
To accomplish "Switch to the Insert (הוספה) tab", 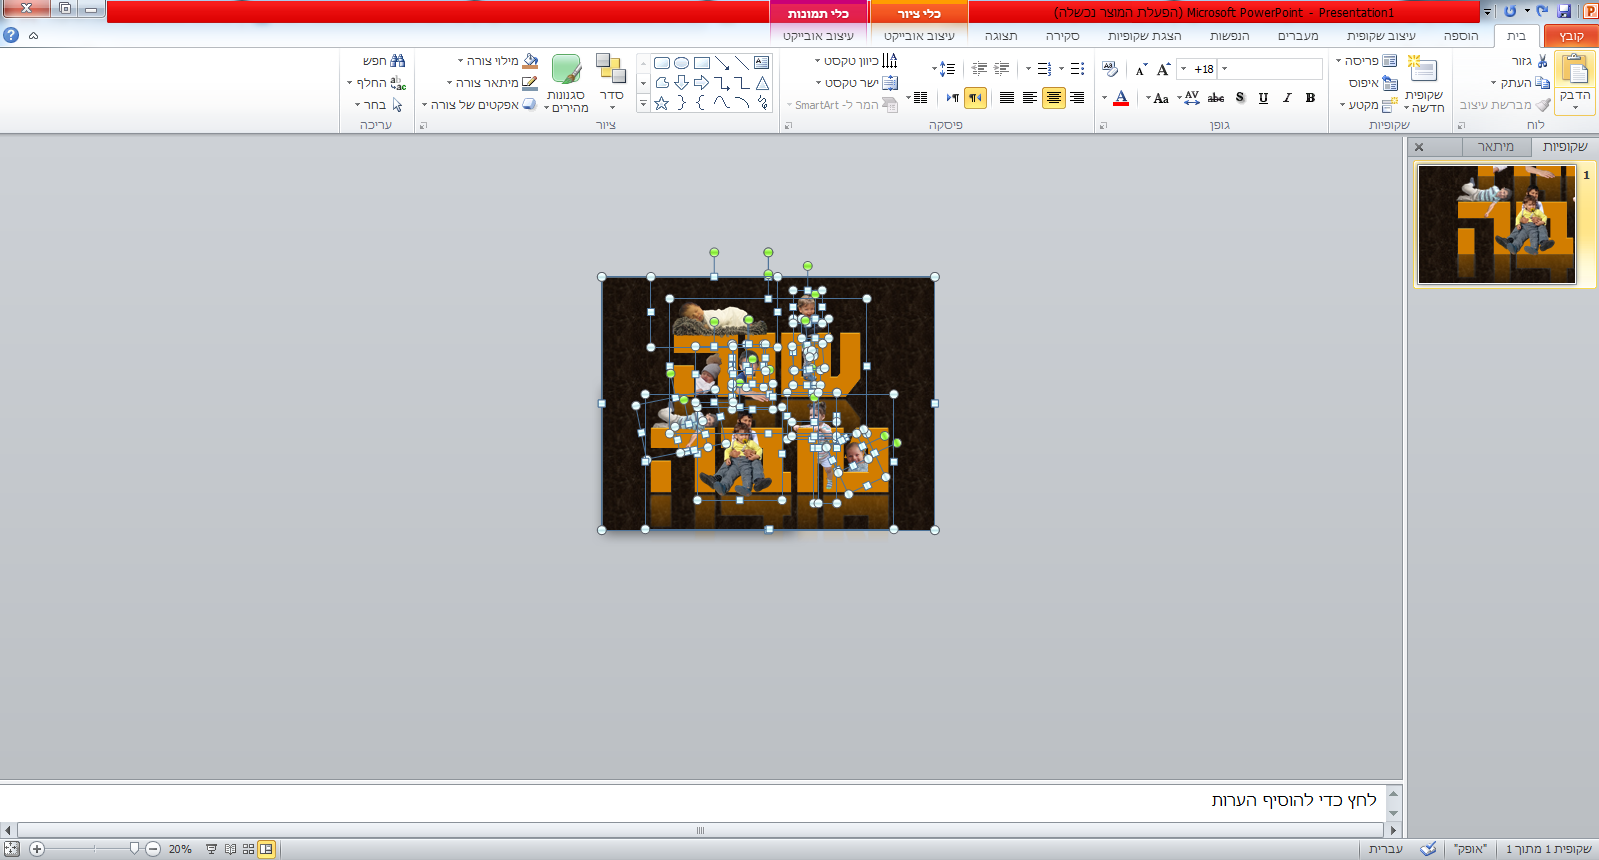I will [x=1461, y=36].
